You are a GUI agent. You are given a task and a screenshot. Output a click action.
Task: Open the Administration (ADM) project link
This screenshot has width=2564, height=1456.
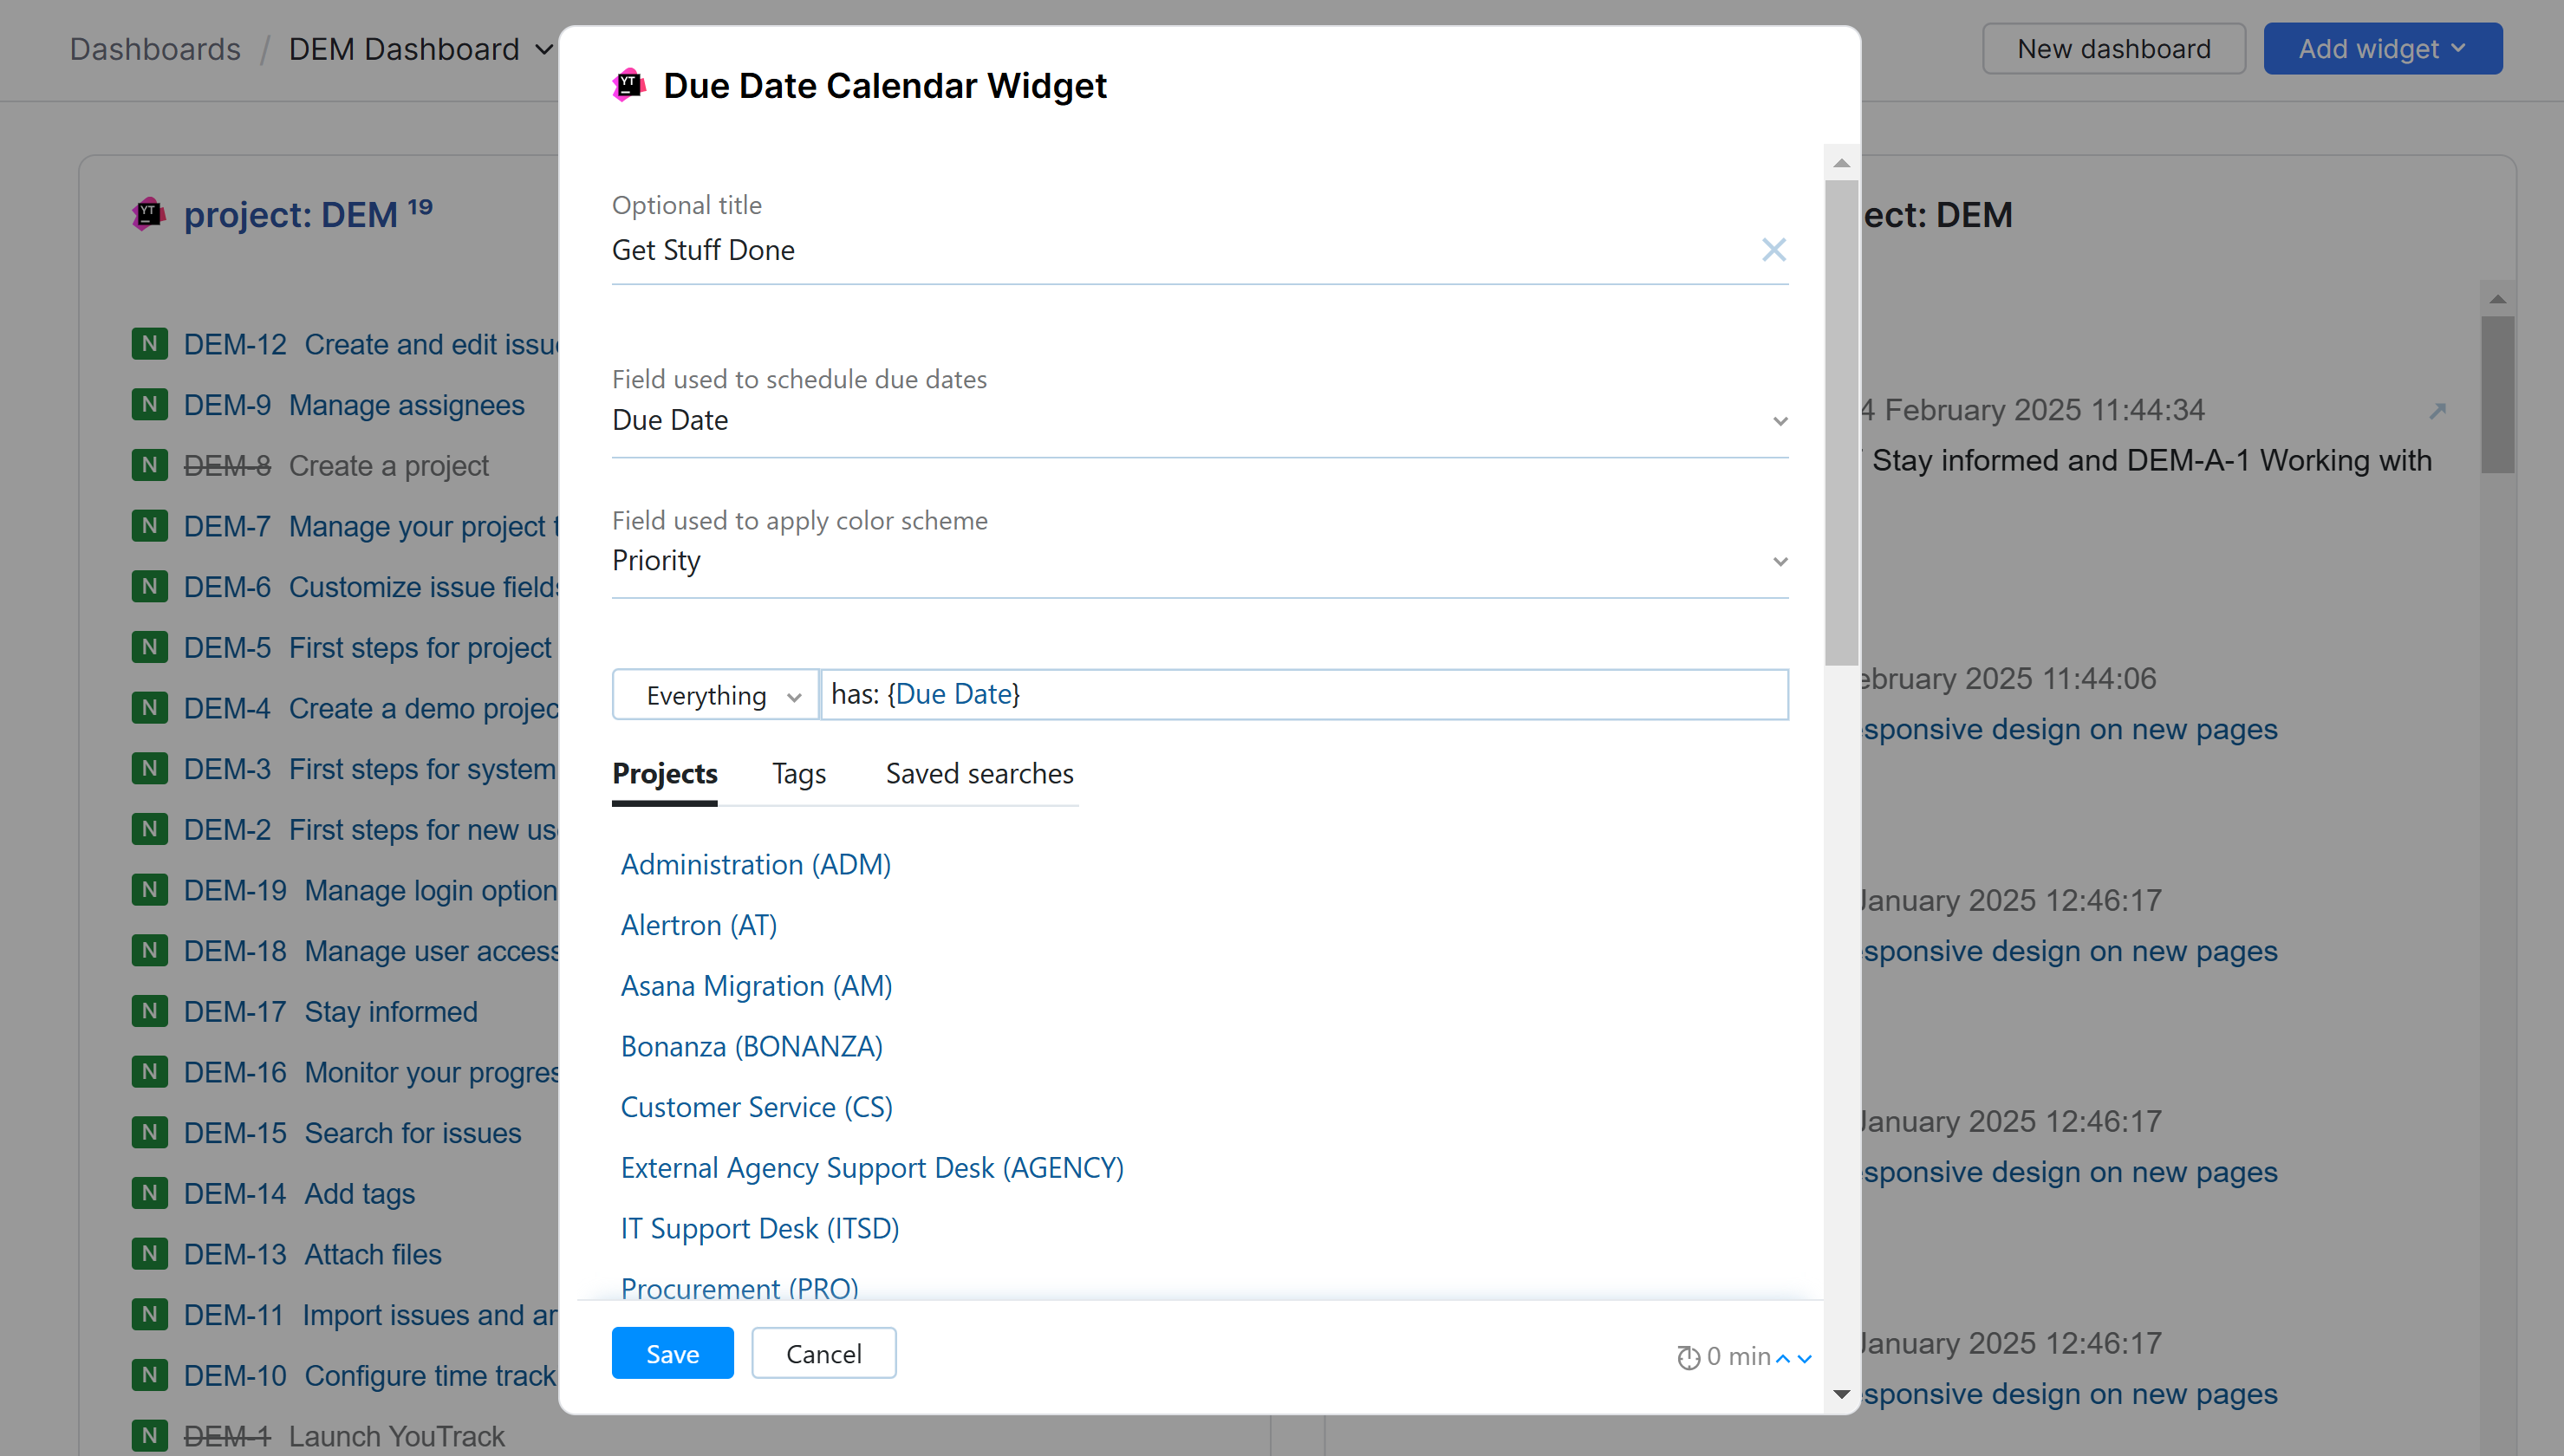point(755,864)
